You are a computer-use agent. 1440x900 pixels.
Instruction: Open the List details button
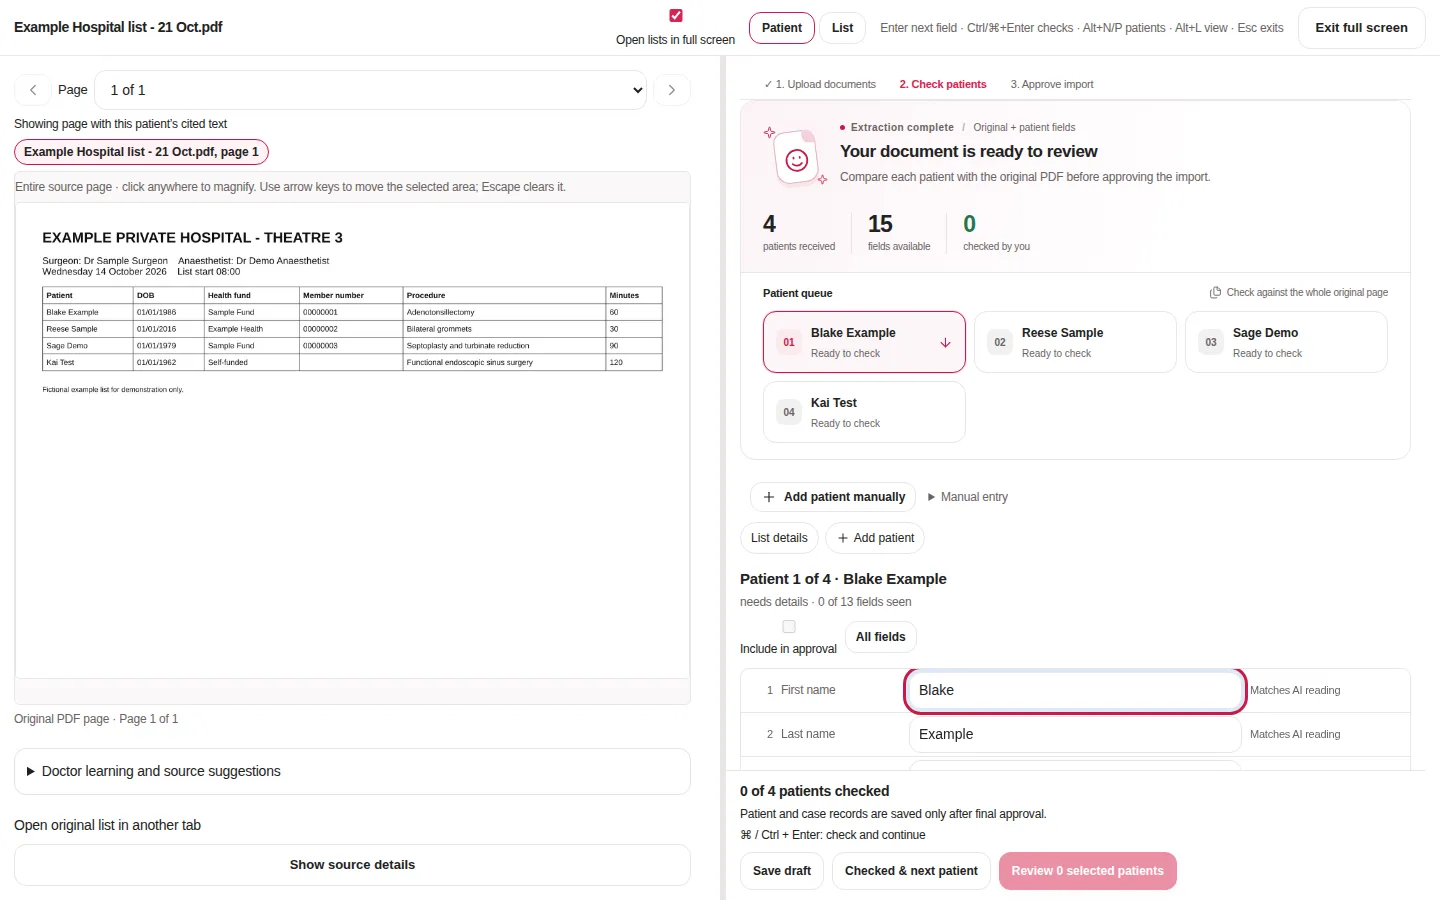pos(779,538)
